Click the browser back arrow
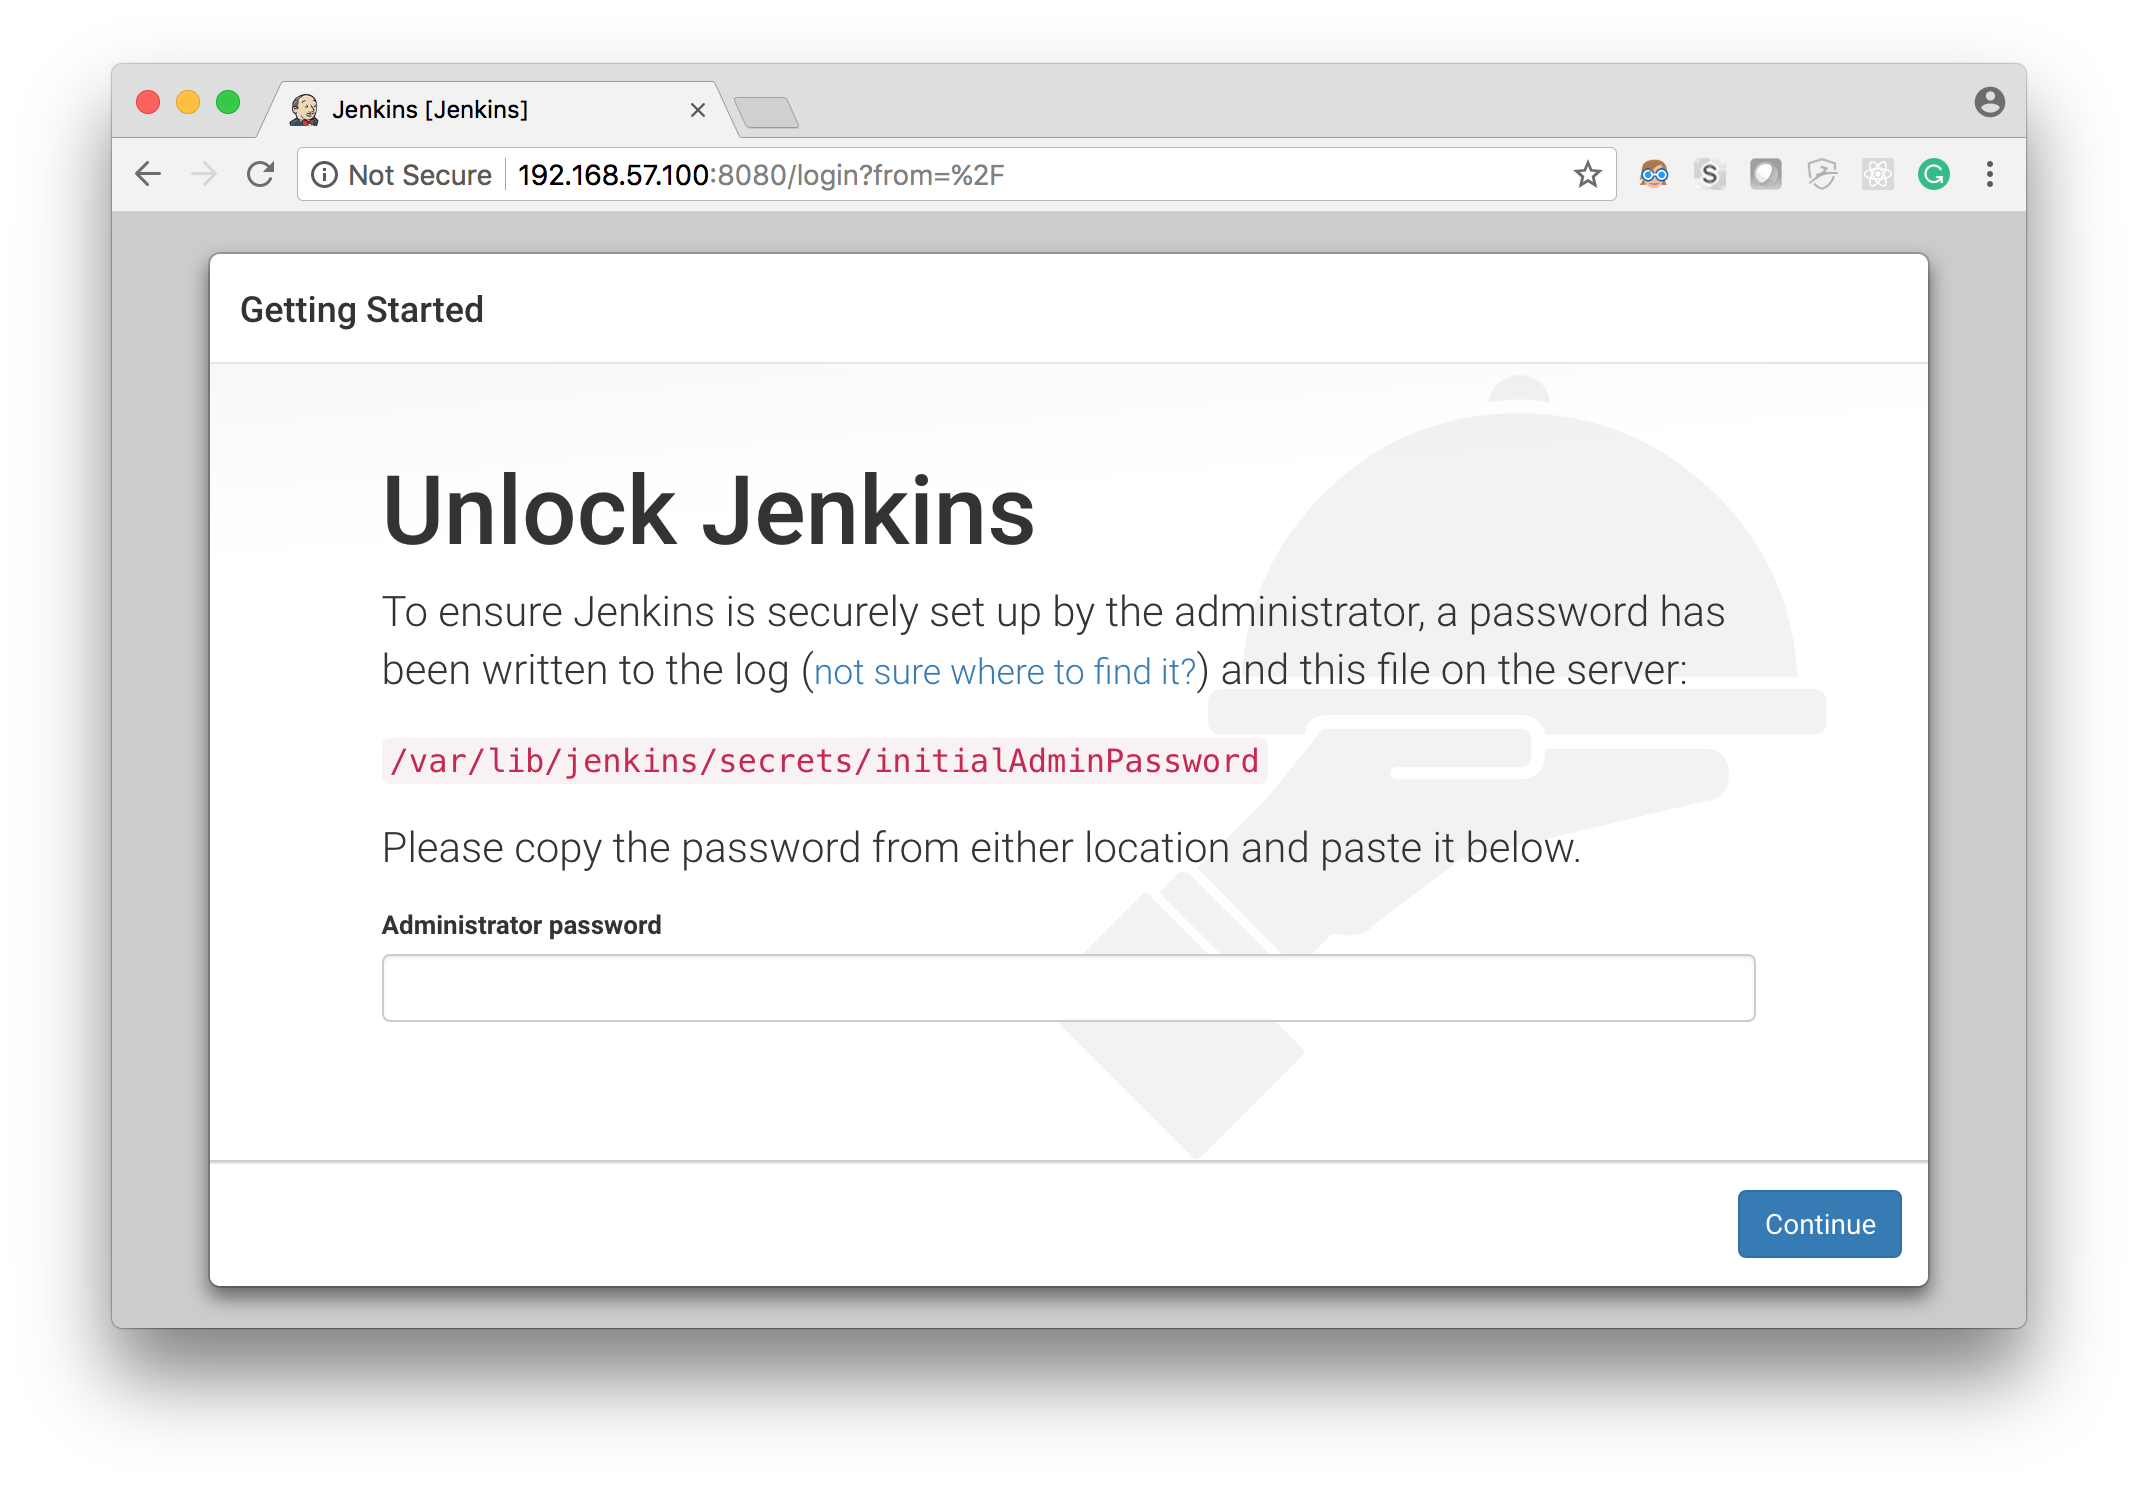2138x1488 pixels. click(148, 175)
